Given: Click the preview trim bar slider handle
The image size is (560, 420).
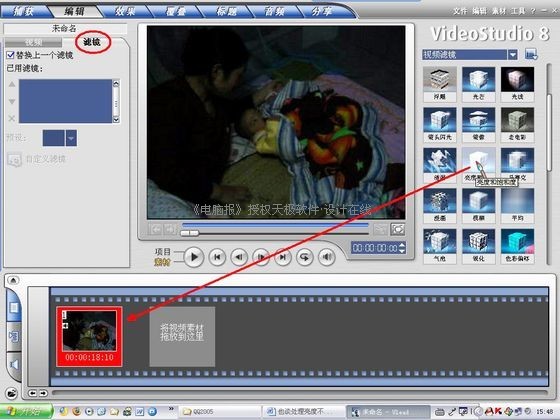Looking at the screenshot, I should click(189, 233).
